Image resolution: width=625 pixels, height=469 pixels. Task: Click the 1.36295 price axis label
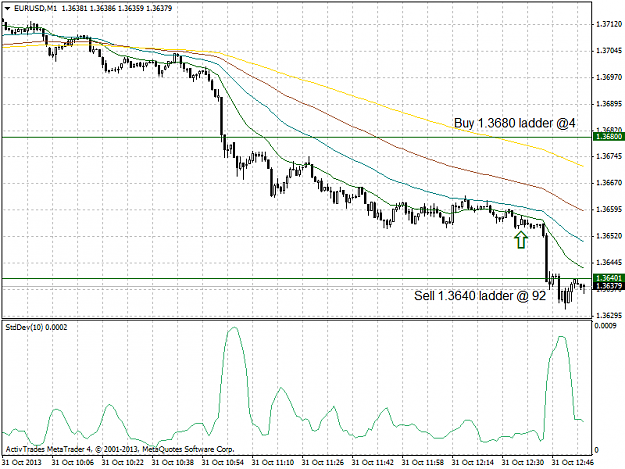609,315
